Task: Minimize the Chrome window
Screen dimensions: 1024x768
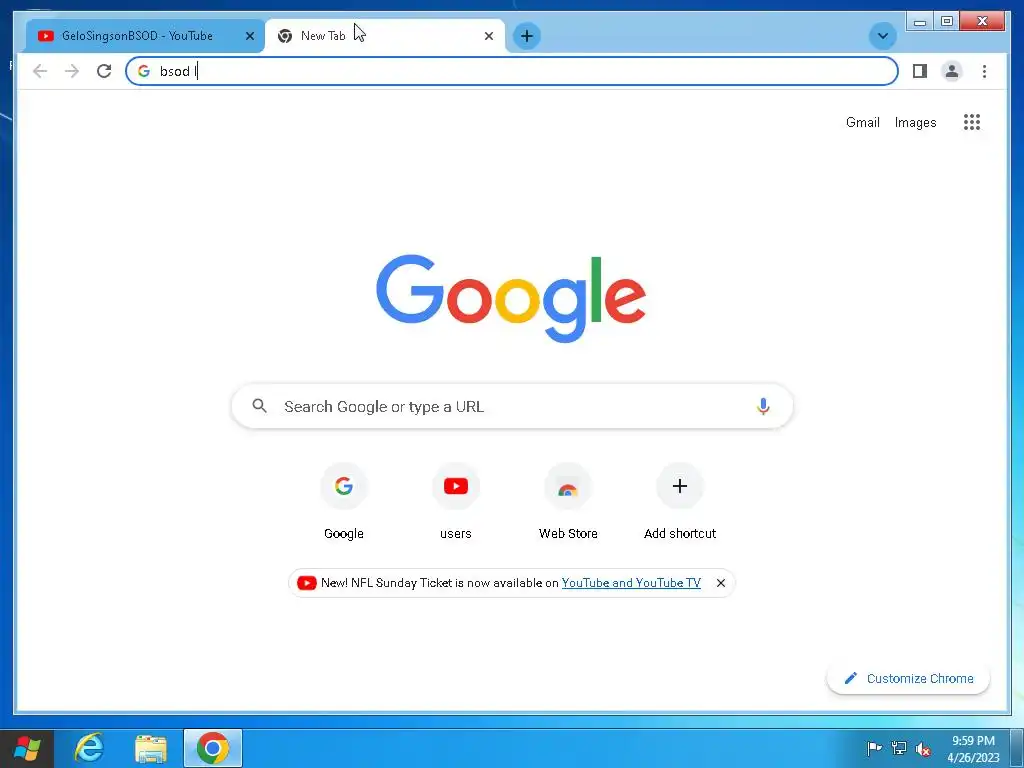Action: [920, 22]
